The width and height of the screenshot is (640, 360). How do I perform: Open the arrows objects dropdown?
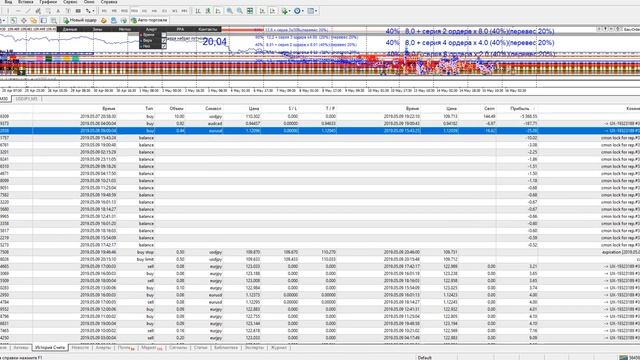pos(90,11)
